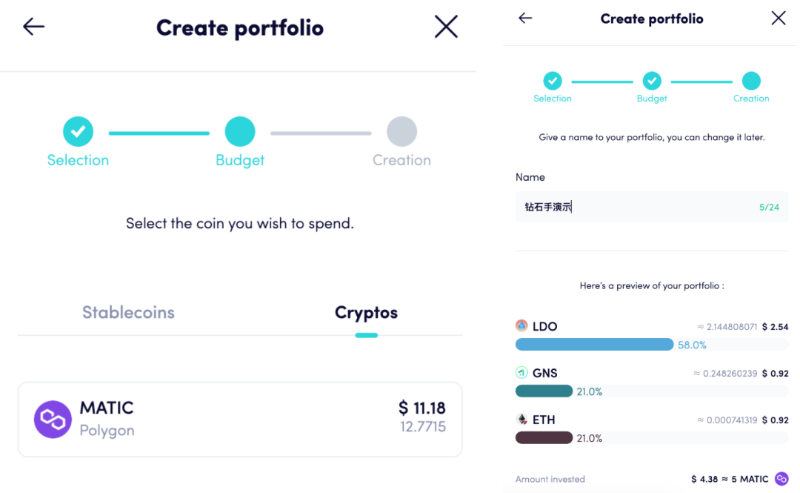800x493 pixels.
Task: Switch to the Cryptos tab
Action: (366, 312)
